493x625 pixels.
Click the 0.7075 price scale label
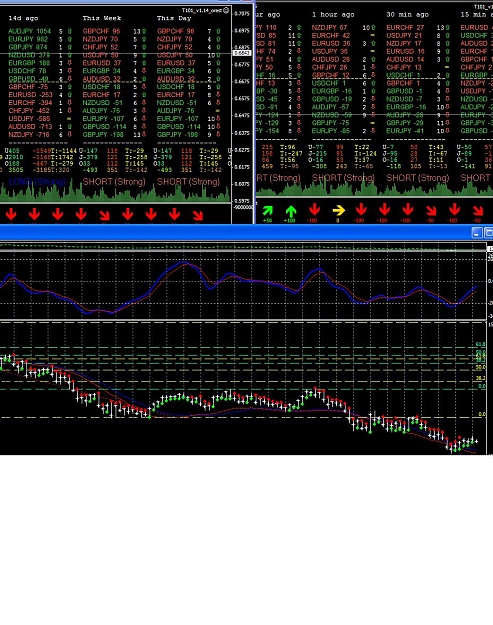tap(242, 14)
